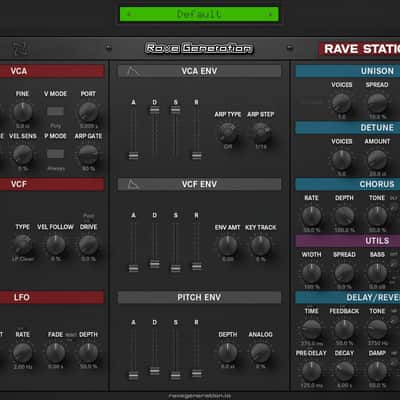Click the red VCF section header
The height and width of the screenshot is (400, 400).
pos(52,184)
